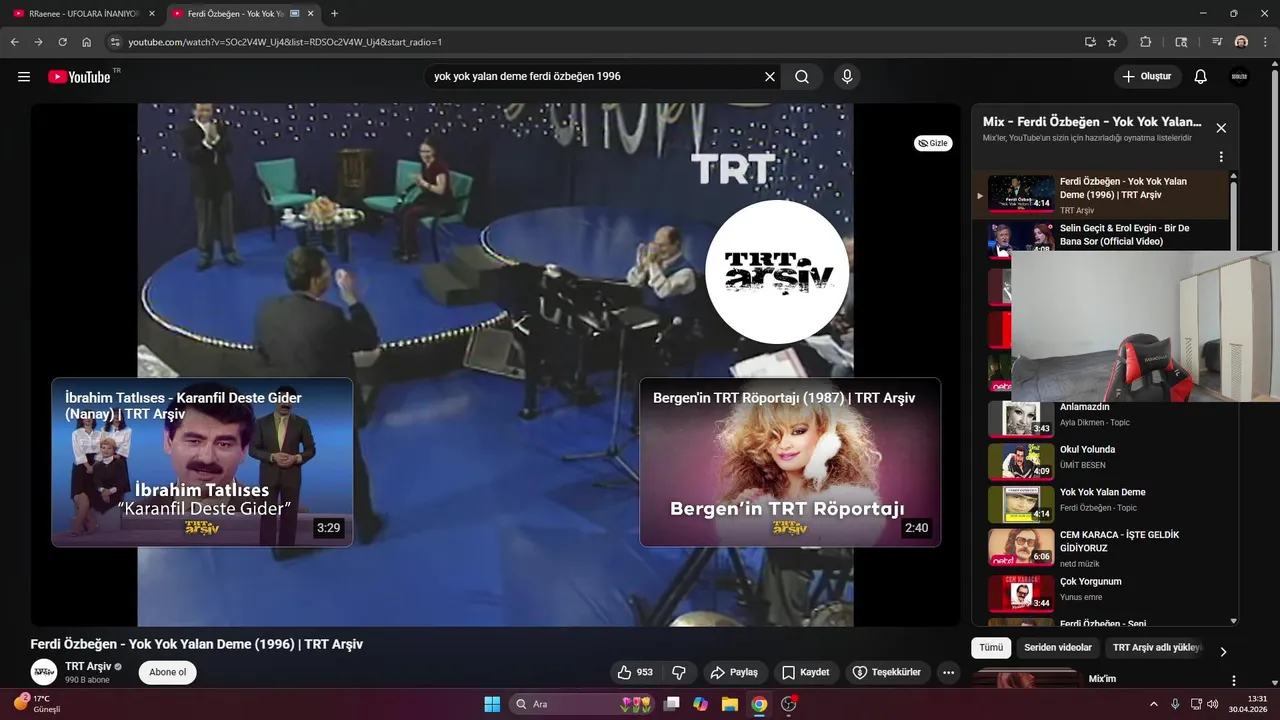Hide end-screen suggestions with Gizle
This screenshot has width=1280, height=720.
point(933,143)
